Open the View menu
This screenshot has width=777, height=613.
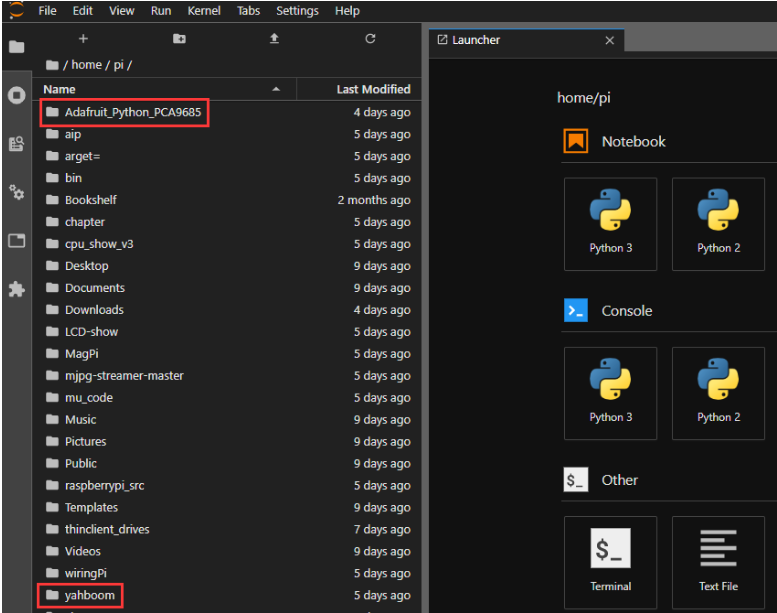[121, 11]
